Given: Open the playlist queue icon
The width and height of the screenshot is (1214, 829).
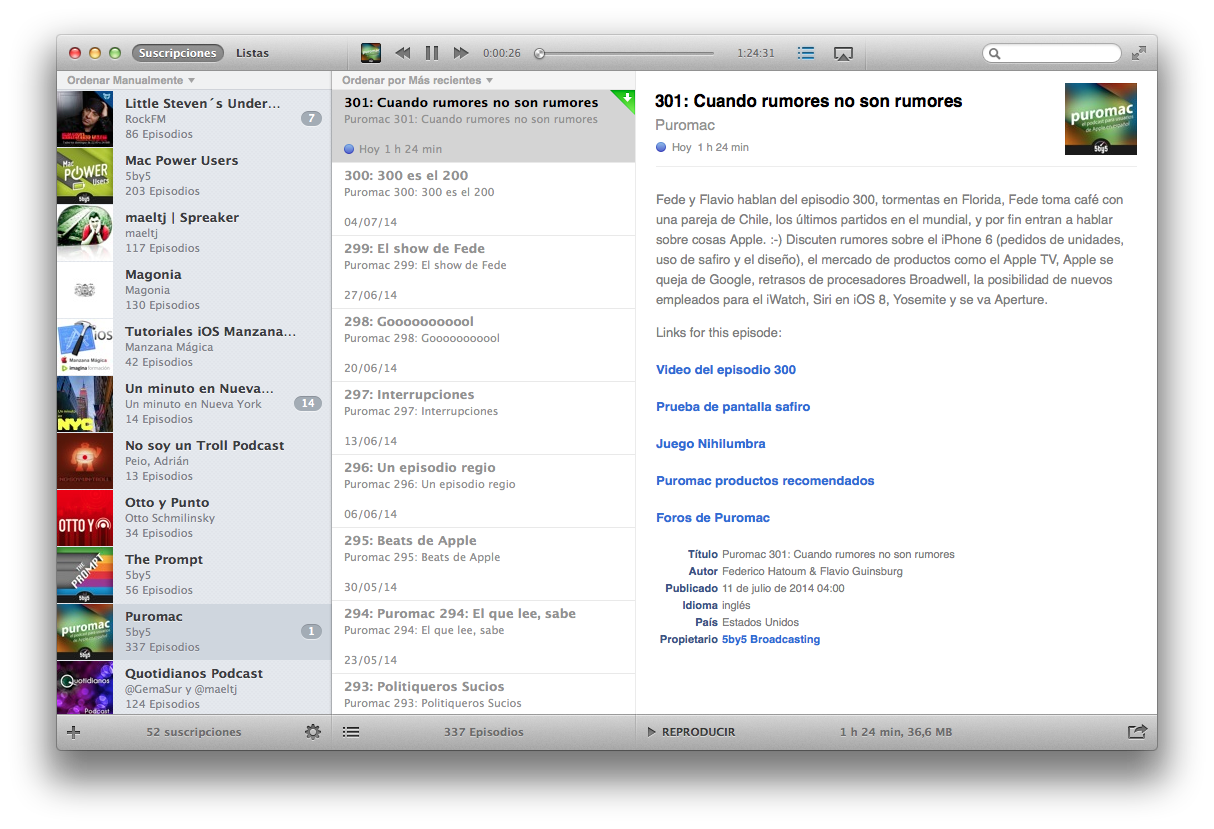Looking at the screenshot, I should tap(806, 53).
